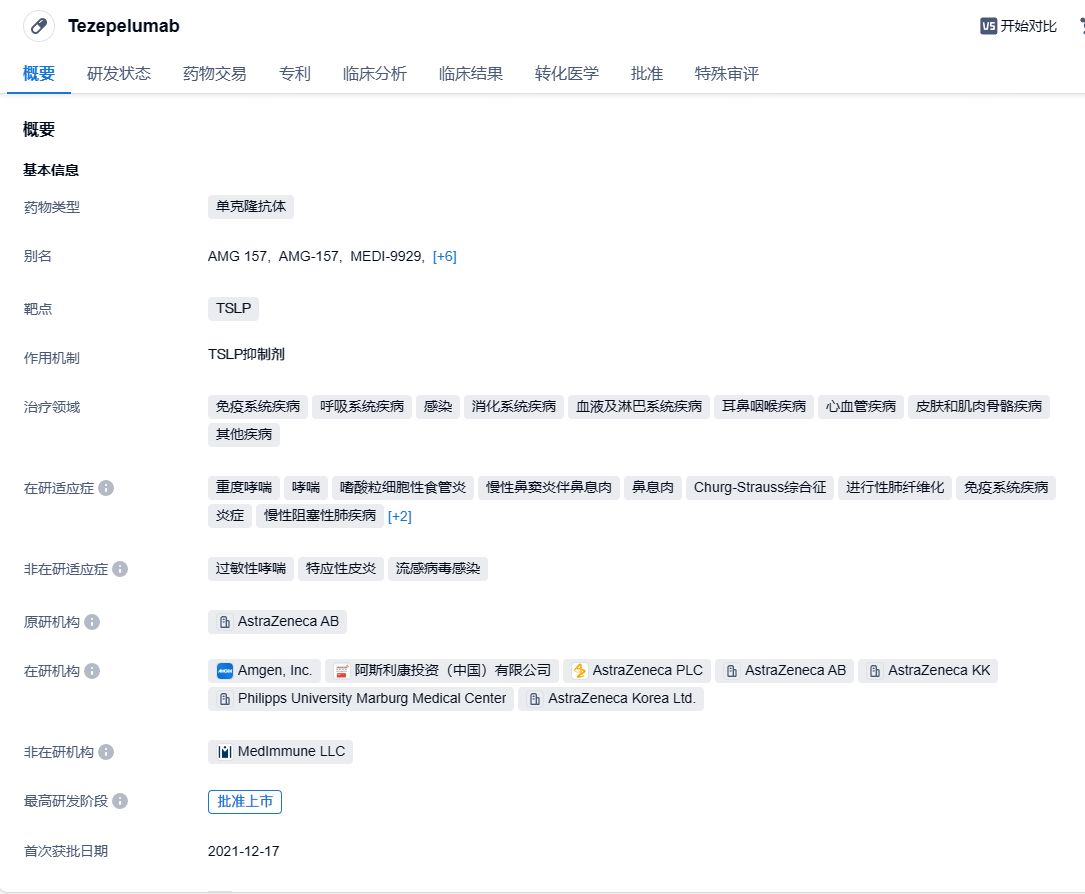
Task: Click the 过敏性哮喘 inactive indication tag
Action: (x=250, y=569)
